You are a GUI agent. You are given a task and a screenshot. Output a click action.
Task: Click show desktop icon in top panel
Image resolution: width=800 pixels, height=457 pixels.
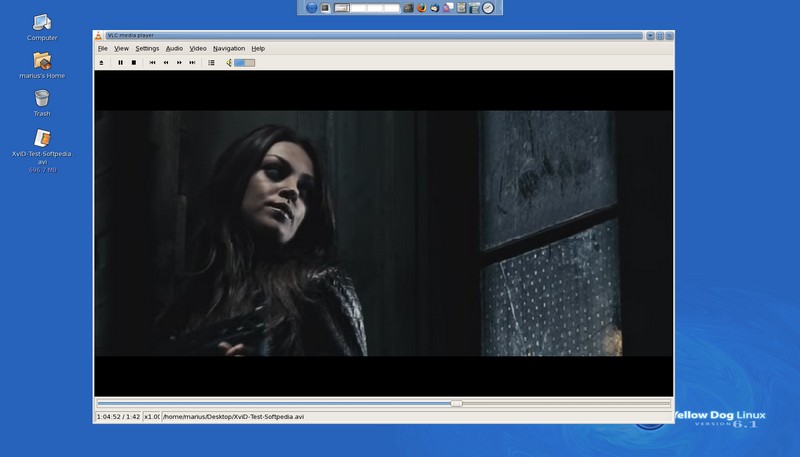pos(326,8)
